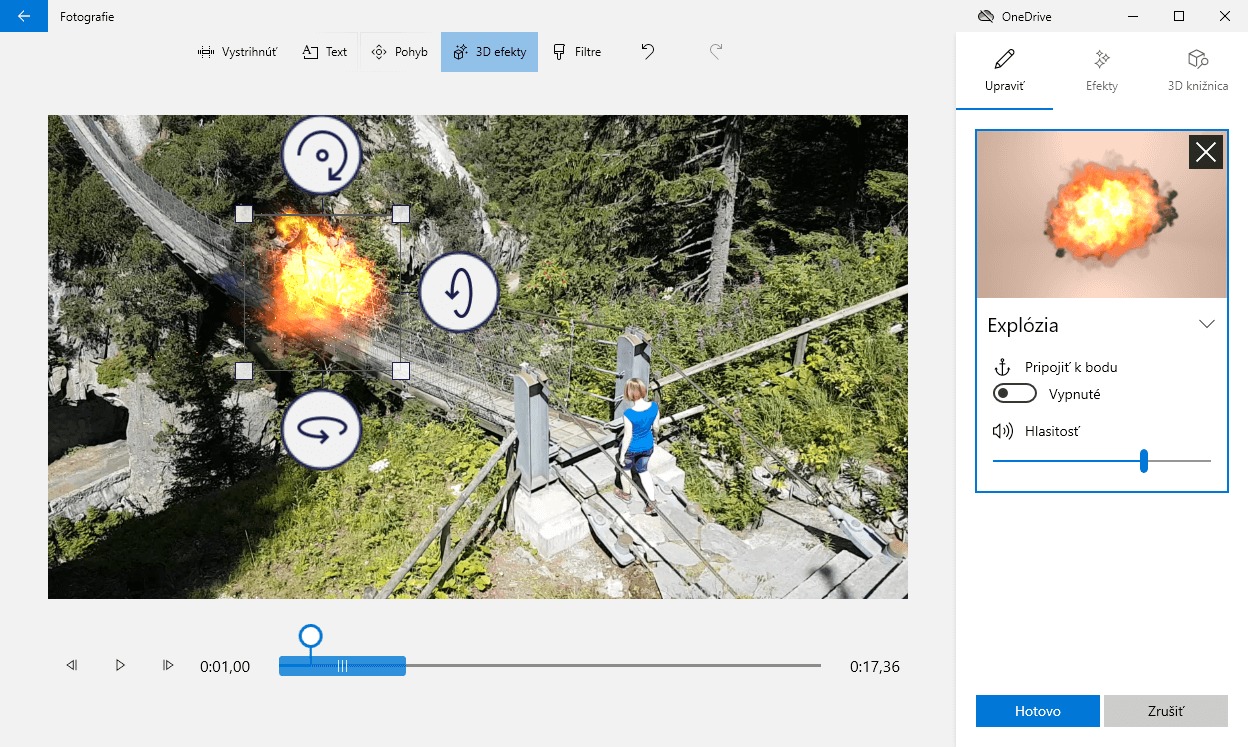Open the Pohyb motion tool
Viewport: 1248px width, 747px height.
399,52
